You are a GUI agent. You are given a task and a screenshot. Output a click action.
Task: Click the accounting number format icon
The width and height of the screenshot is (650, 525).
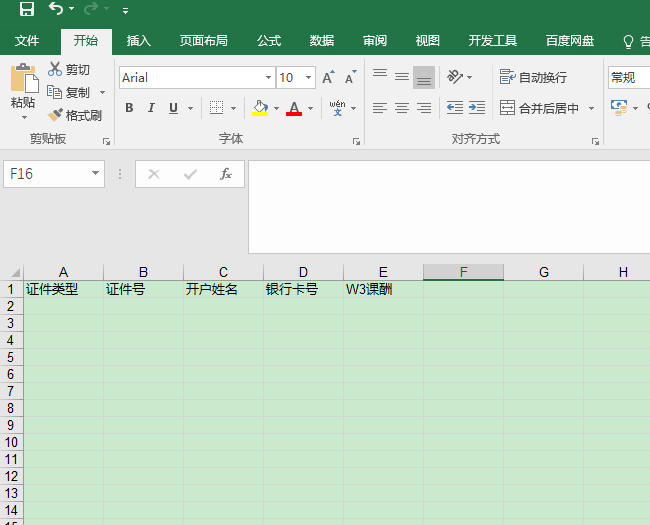pos(619,108)
